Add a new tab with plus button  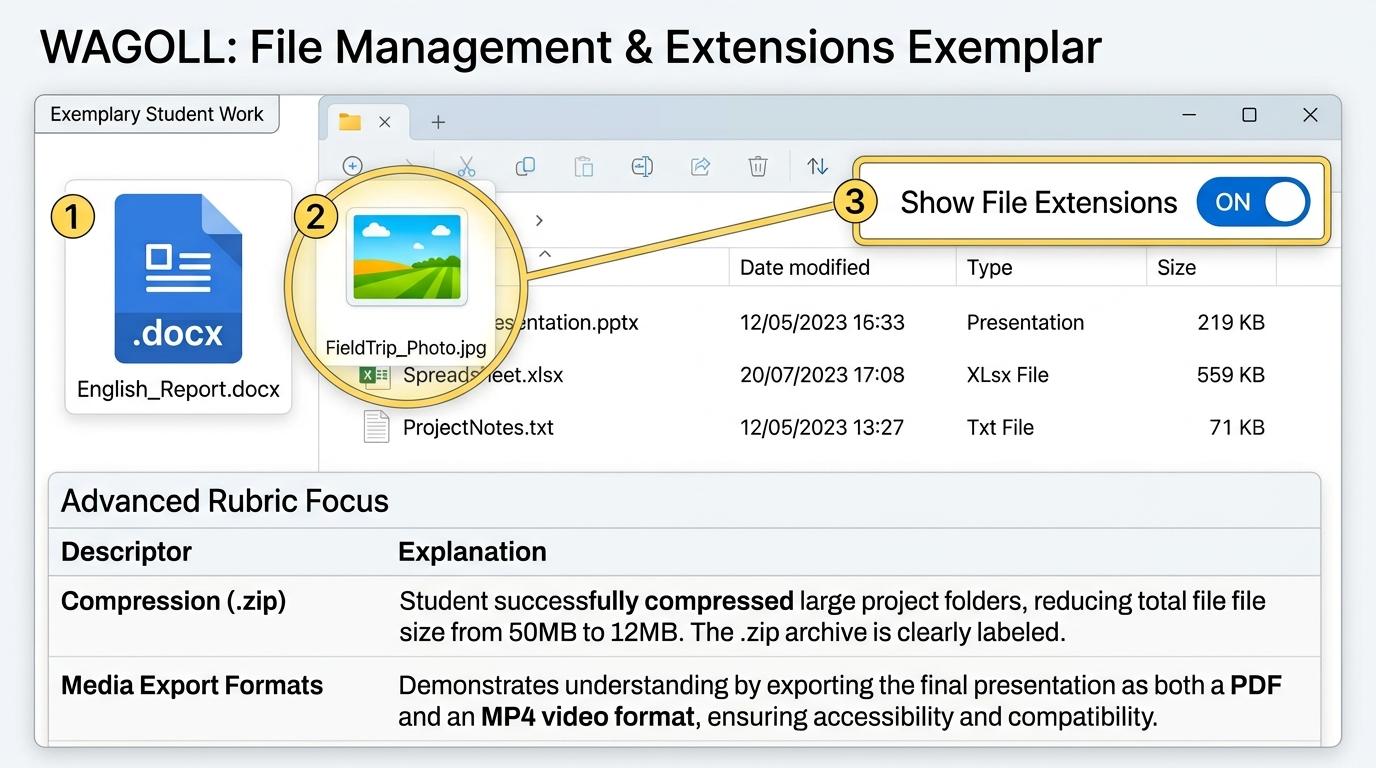point(438,122)
